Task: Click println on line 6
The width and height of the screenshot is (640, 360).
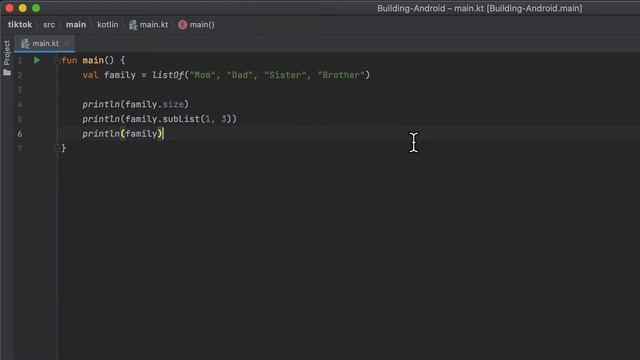Action: click(101, 134)
